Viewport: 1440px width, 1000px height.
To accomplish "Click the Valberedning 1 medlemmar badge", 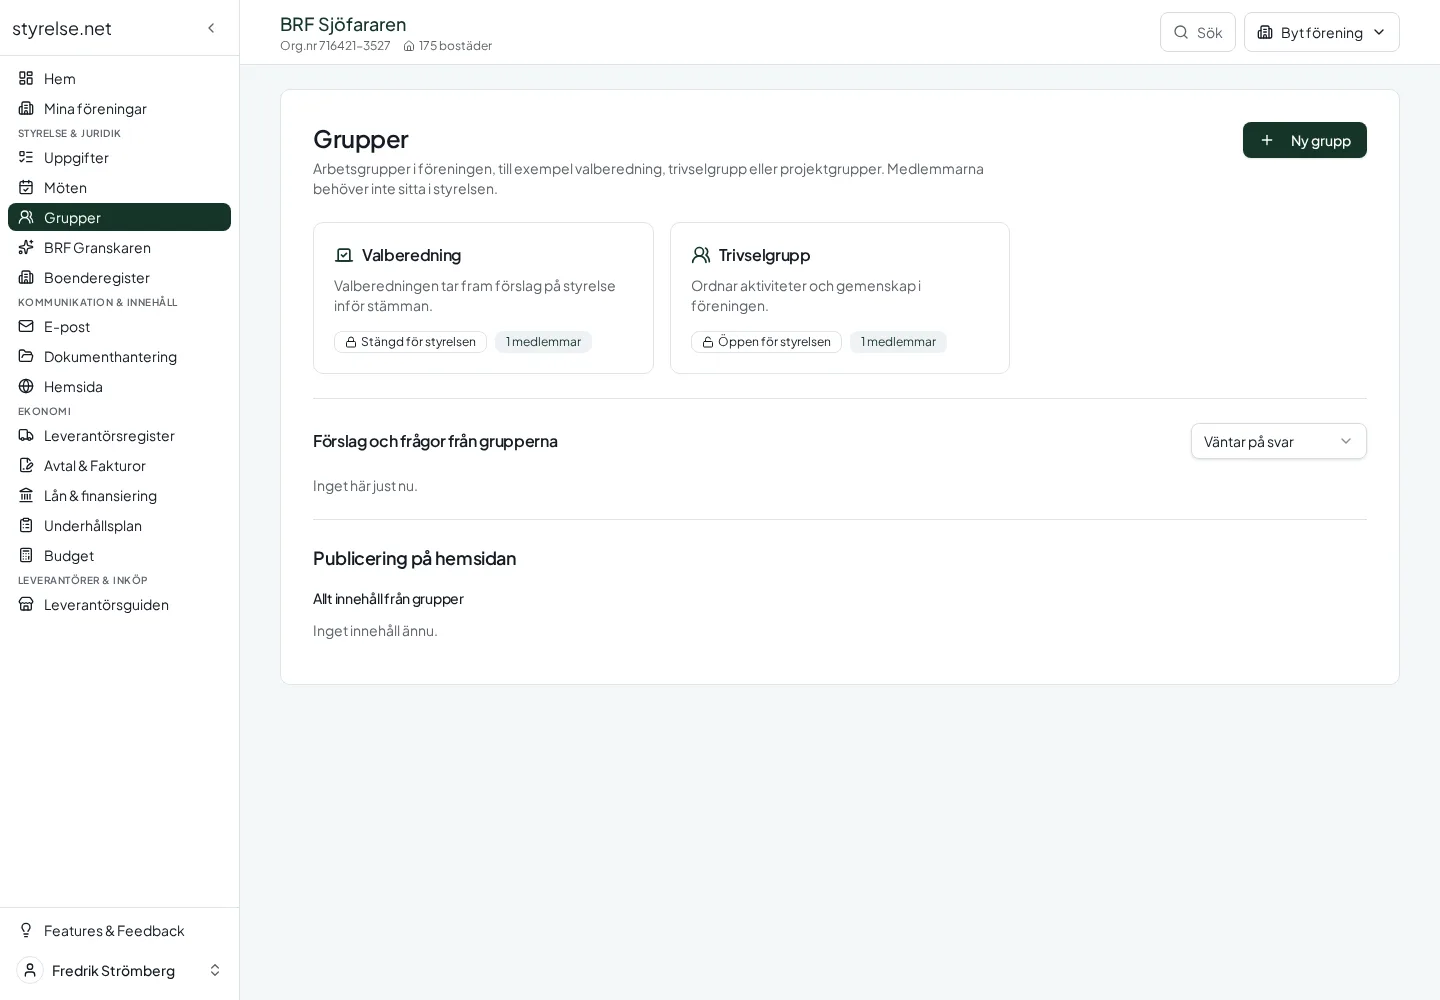I will click(543, 342).
